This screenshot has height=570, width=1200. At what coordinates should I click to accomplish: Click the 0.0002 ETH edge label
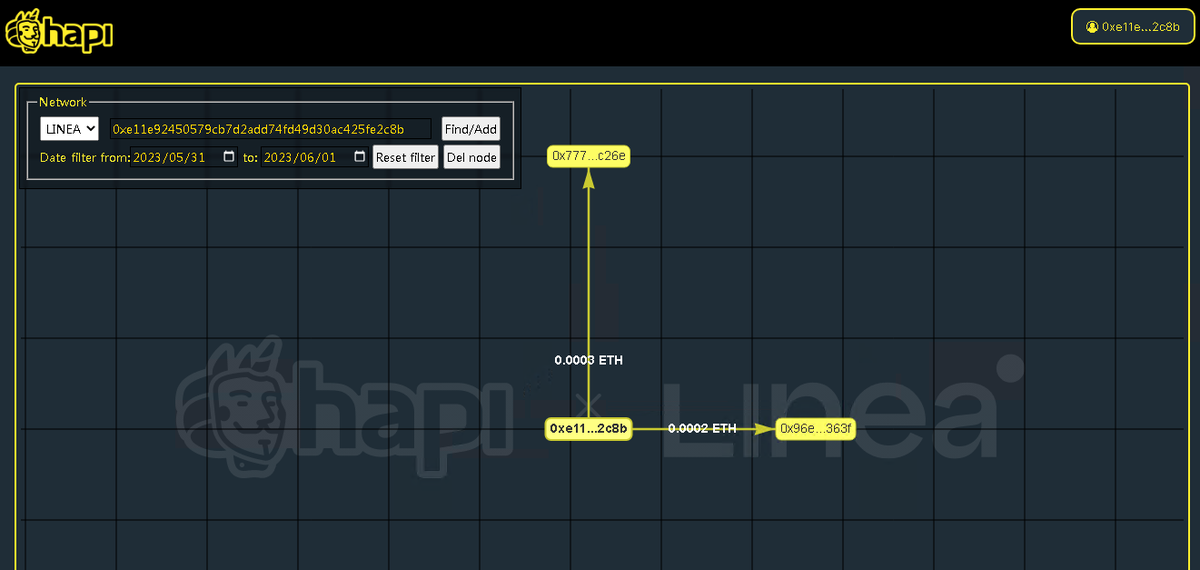702,428
